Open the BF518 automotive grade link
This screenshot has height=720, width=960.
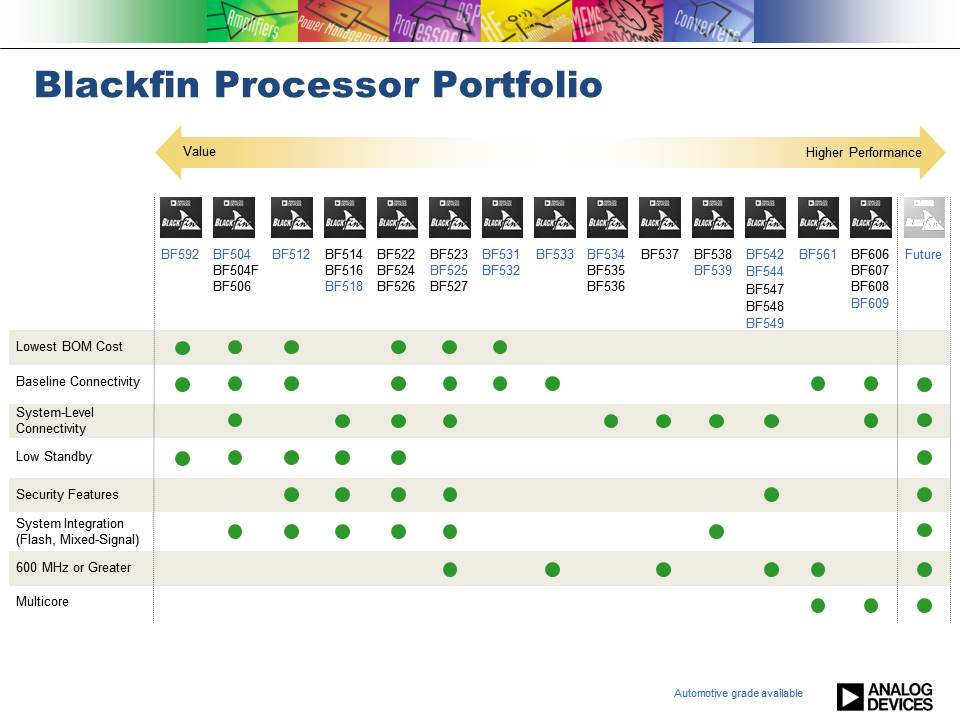(x=344, y=287)
